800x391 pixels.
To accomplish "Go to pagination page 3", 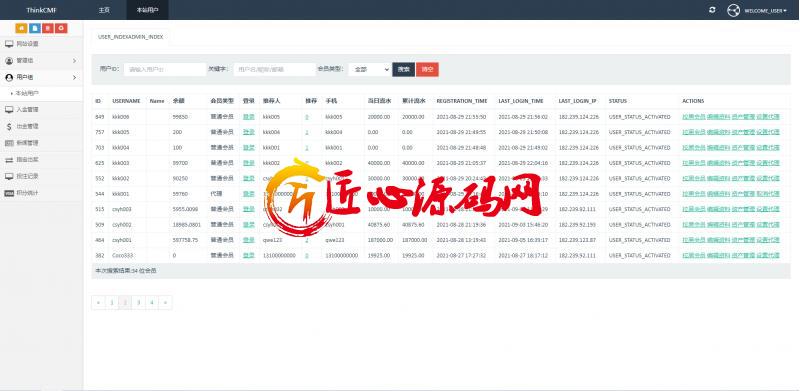I will (x=138, y=303).
